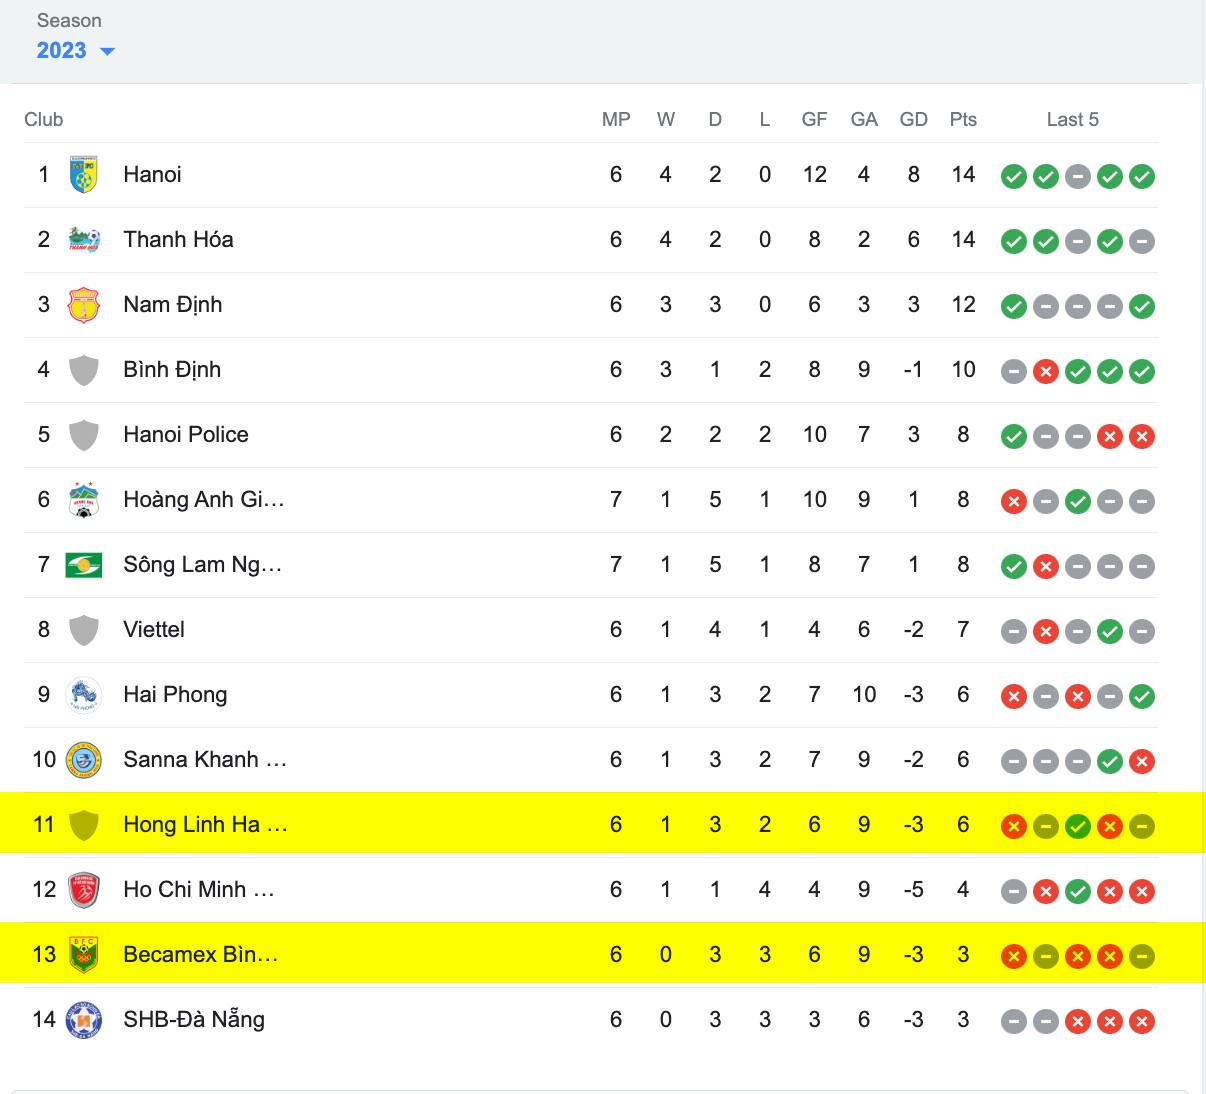Click the Hong Linh Ha Tinh shield icon

point(83,825)
